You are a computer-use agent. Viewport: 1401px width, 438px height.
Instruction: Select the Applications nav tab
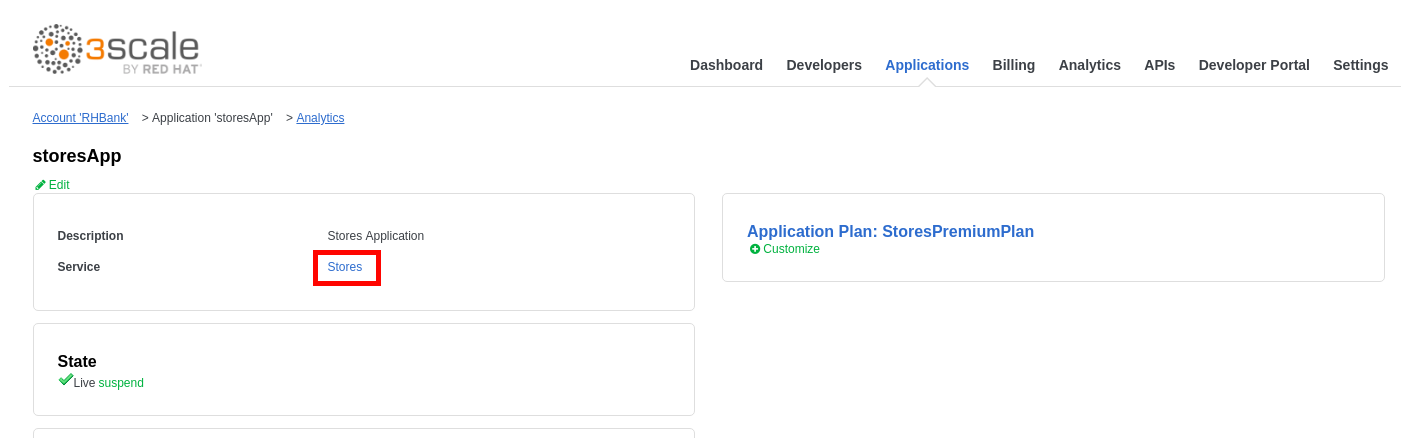926,65
